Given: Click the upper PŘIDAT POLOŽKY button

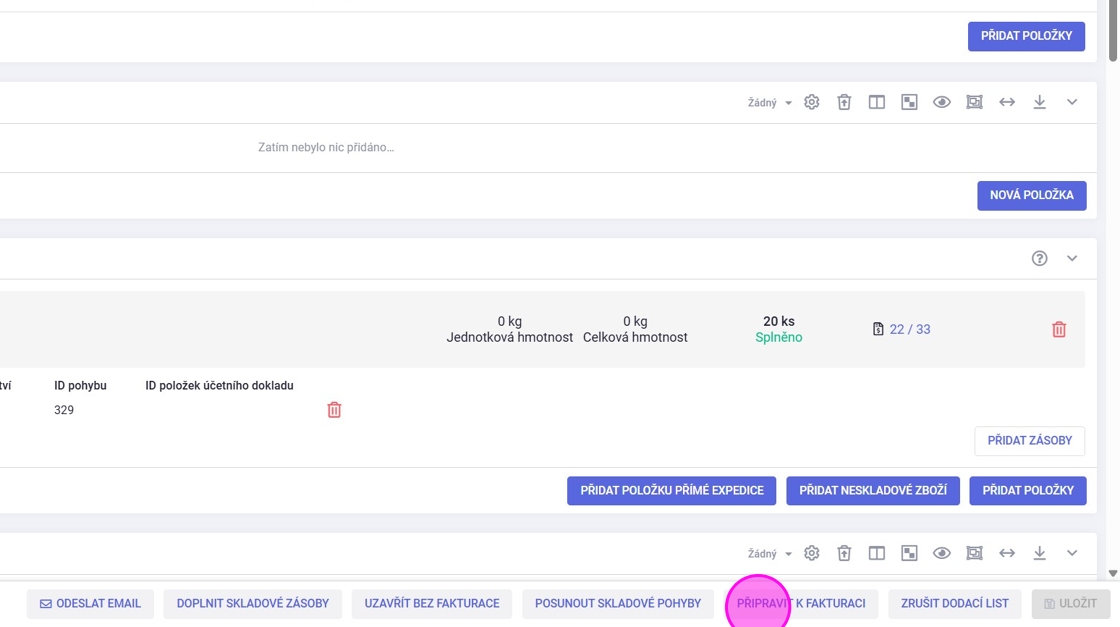Looking at the screenshot, I should click(1026, 36).
